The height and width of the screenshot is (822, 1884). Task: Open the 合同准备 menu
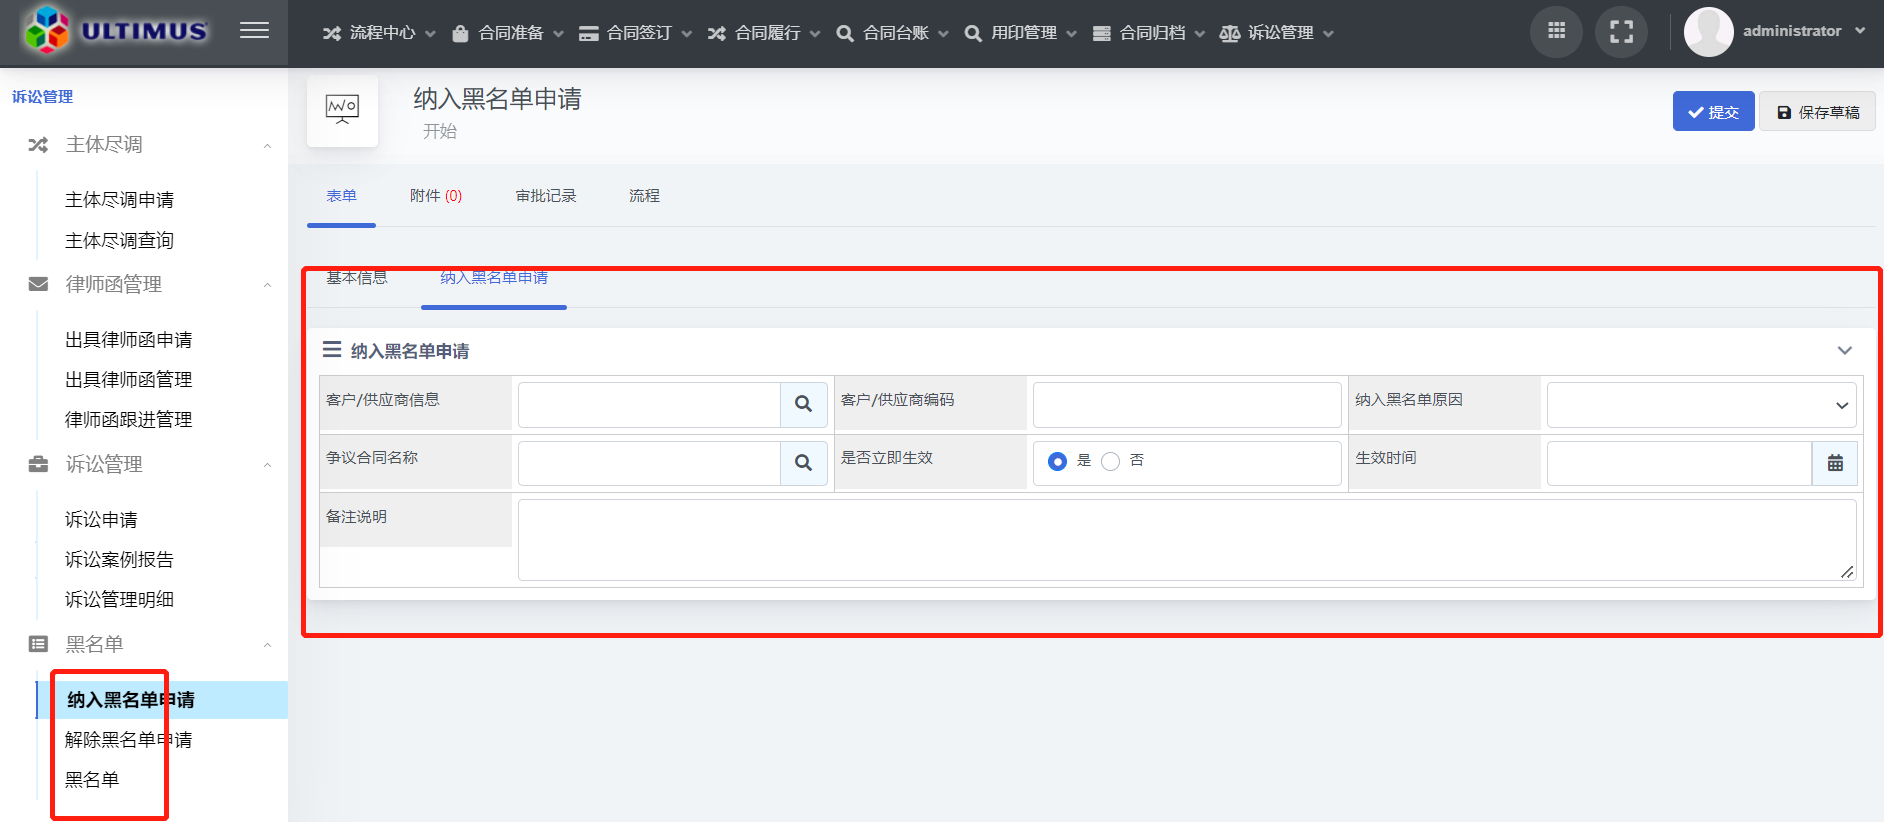[x=508, y=33]
